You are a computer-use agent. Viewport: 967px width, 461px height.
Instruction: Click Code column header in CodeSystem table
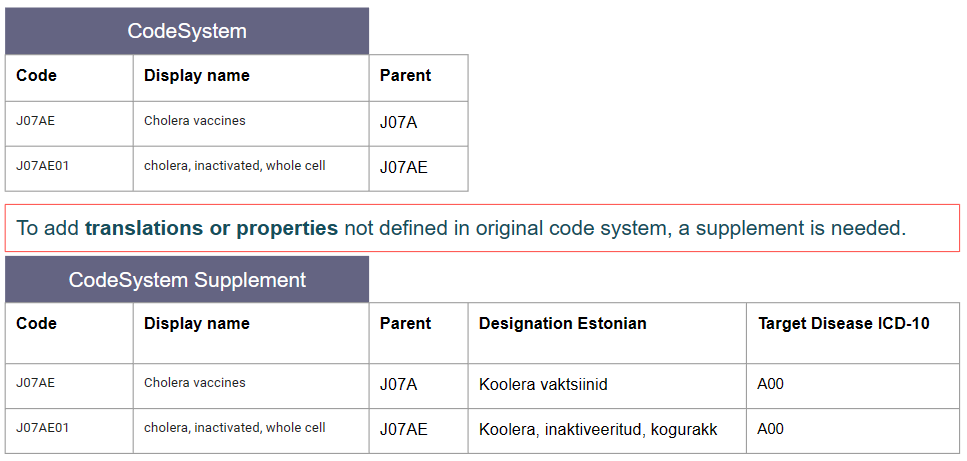37,76
